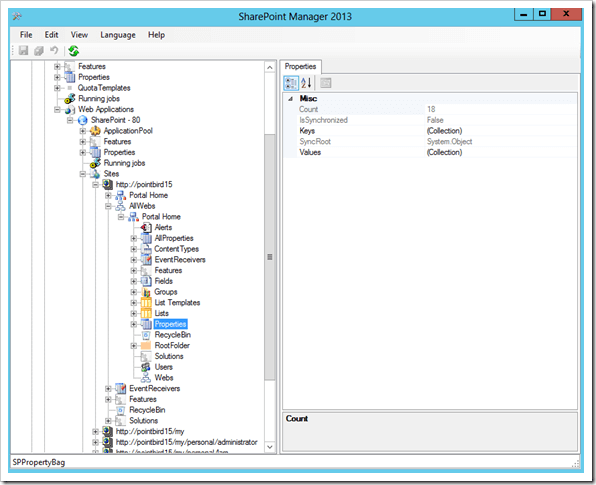596x485 pixels.
Task: Click the AllProperties node icon
Action: [x=146, y=238]
